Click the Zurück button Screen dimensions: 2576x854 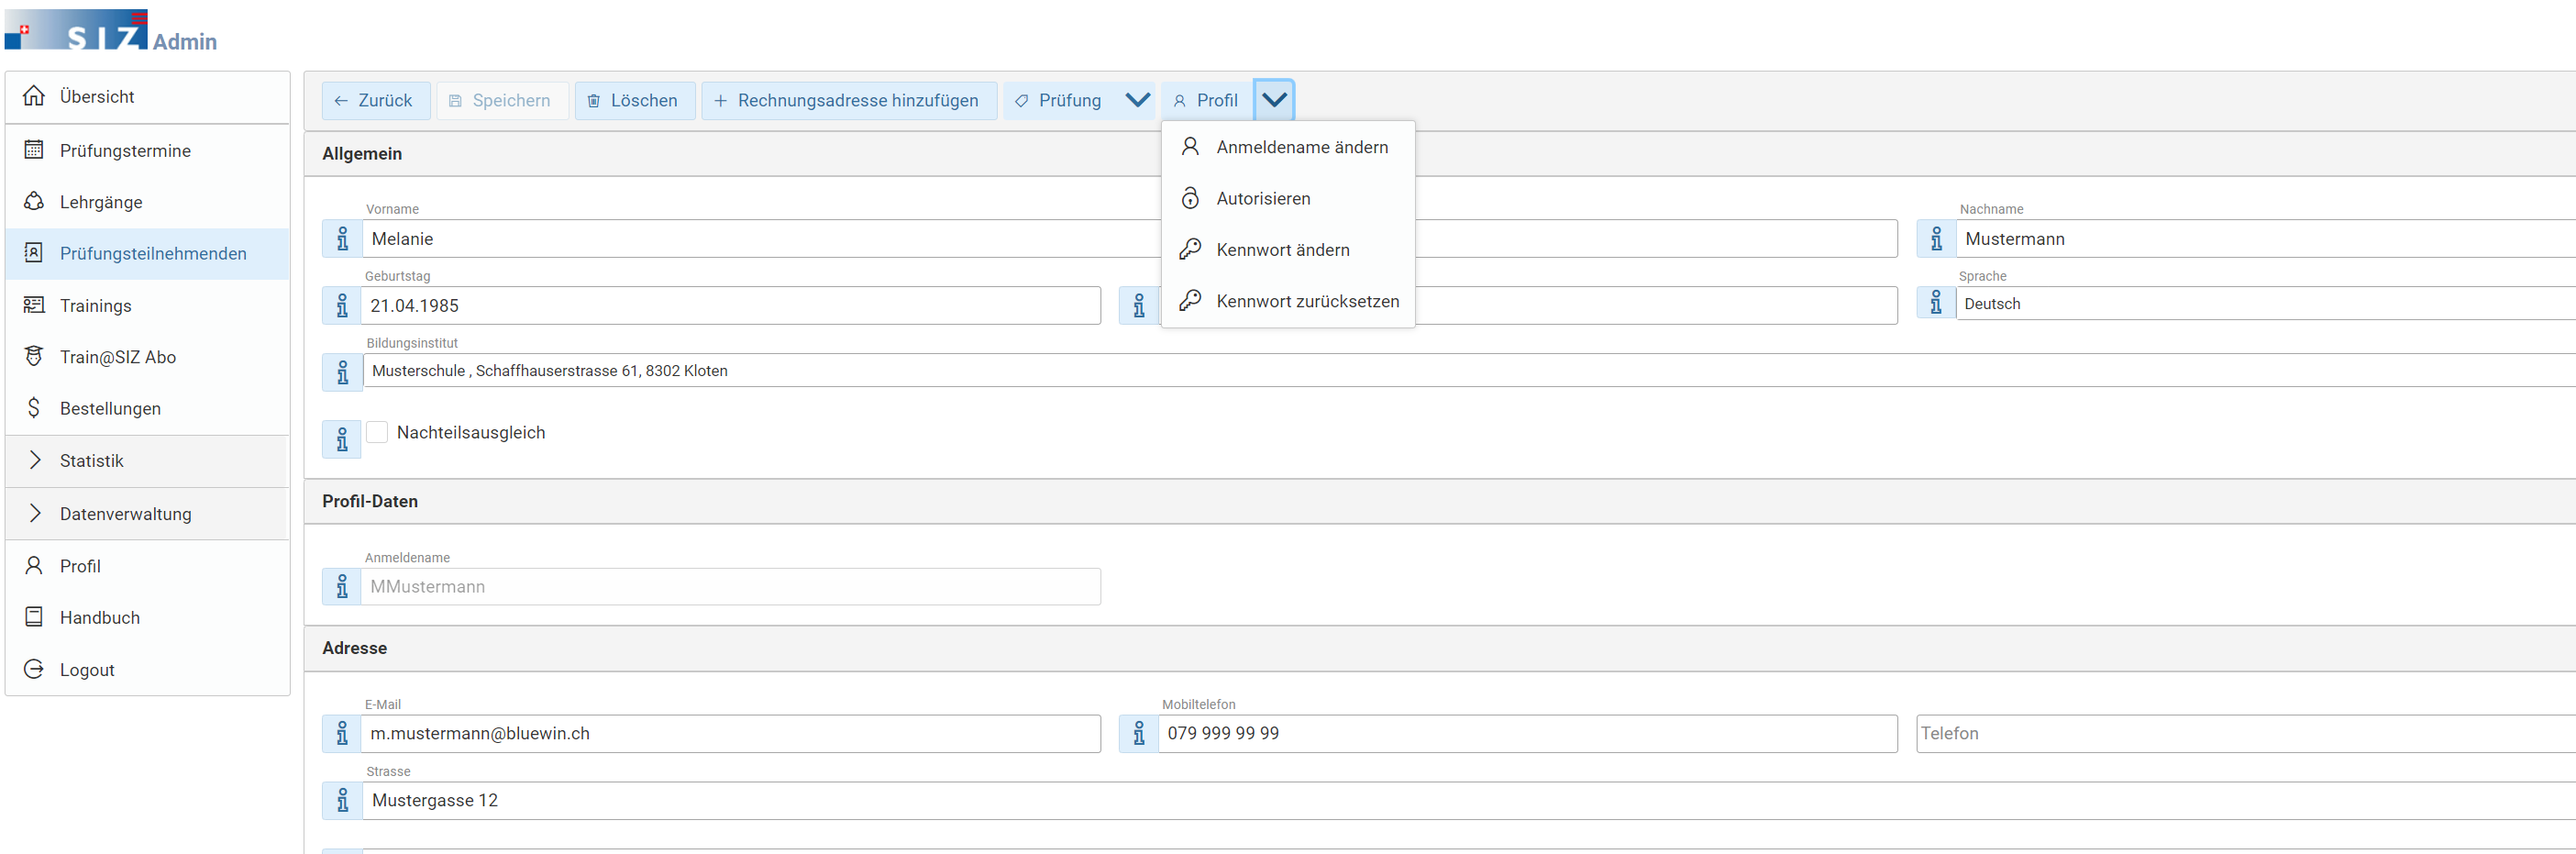click(376, 100)
